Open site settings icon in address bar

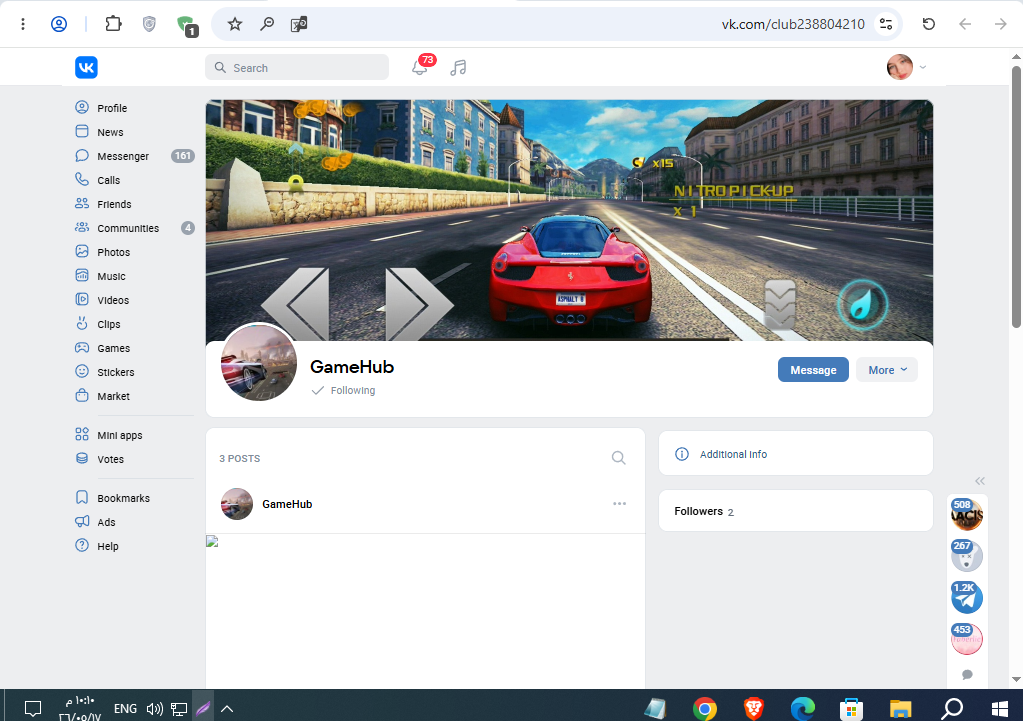click(x=886, y=24)
